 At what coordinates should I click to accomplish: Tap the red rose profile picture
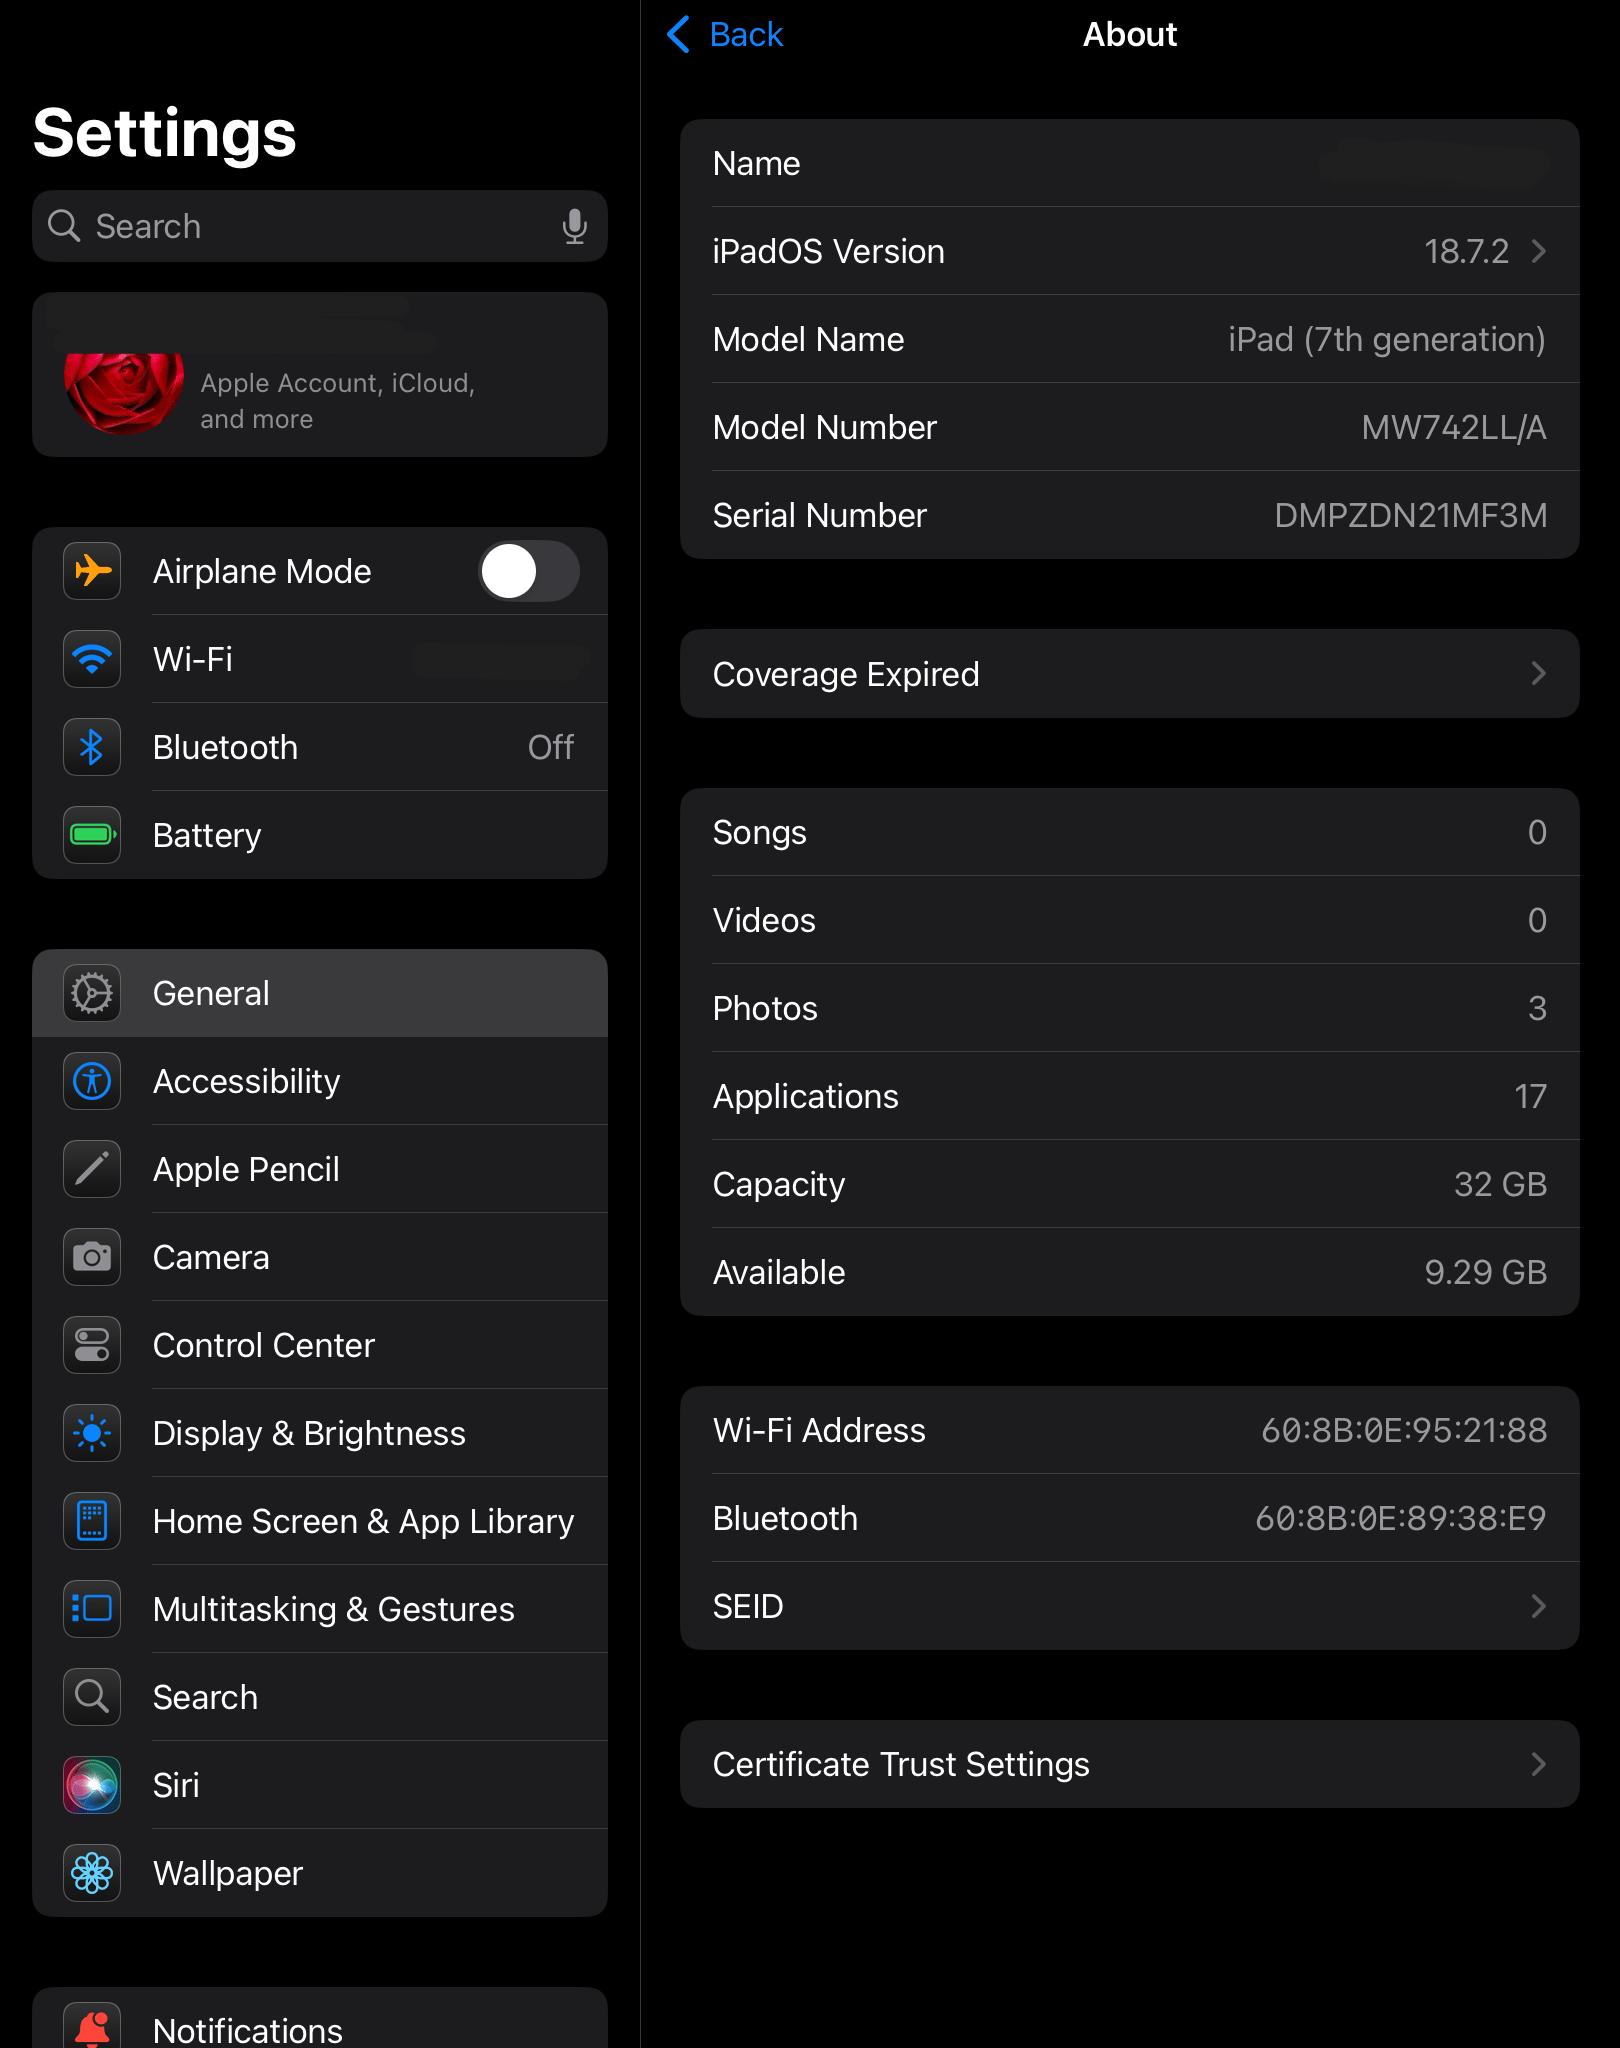(x=124, y=392)
